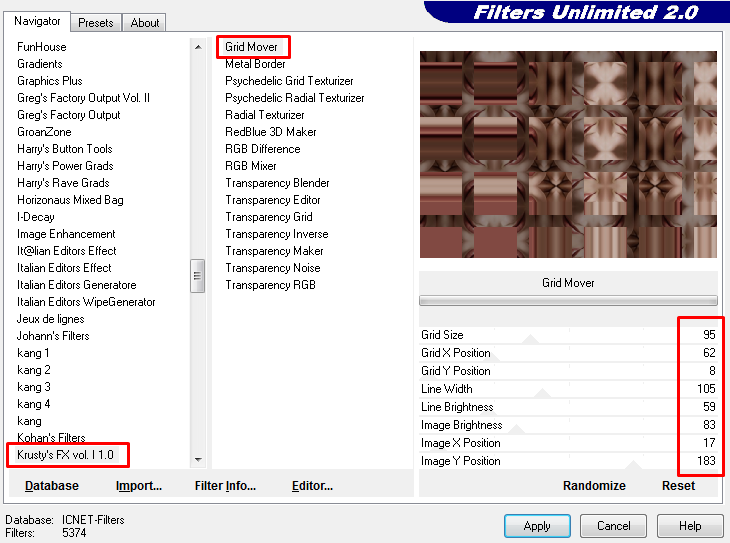Open the Database menu button
The width and height of the screenshot is (730, 543).
(52, 486)
